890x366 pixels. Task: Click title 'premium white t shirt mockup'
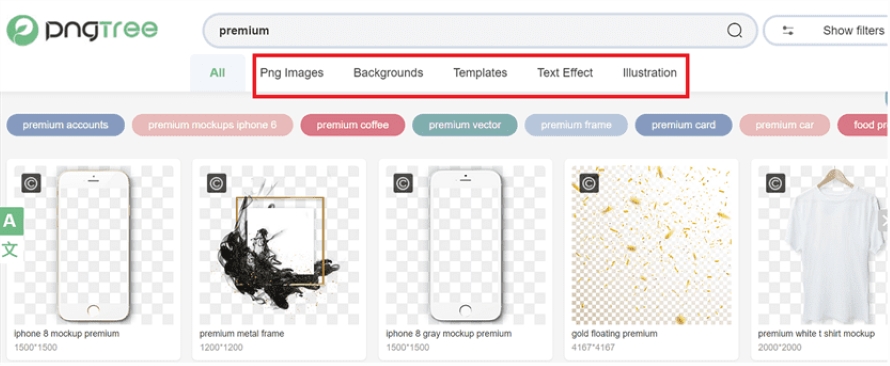(x=816, y=334)
